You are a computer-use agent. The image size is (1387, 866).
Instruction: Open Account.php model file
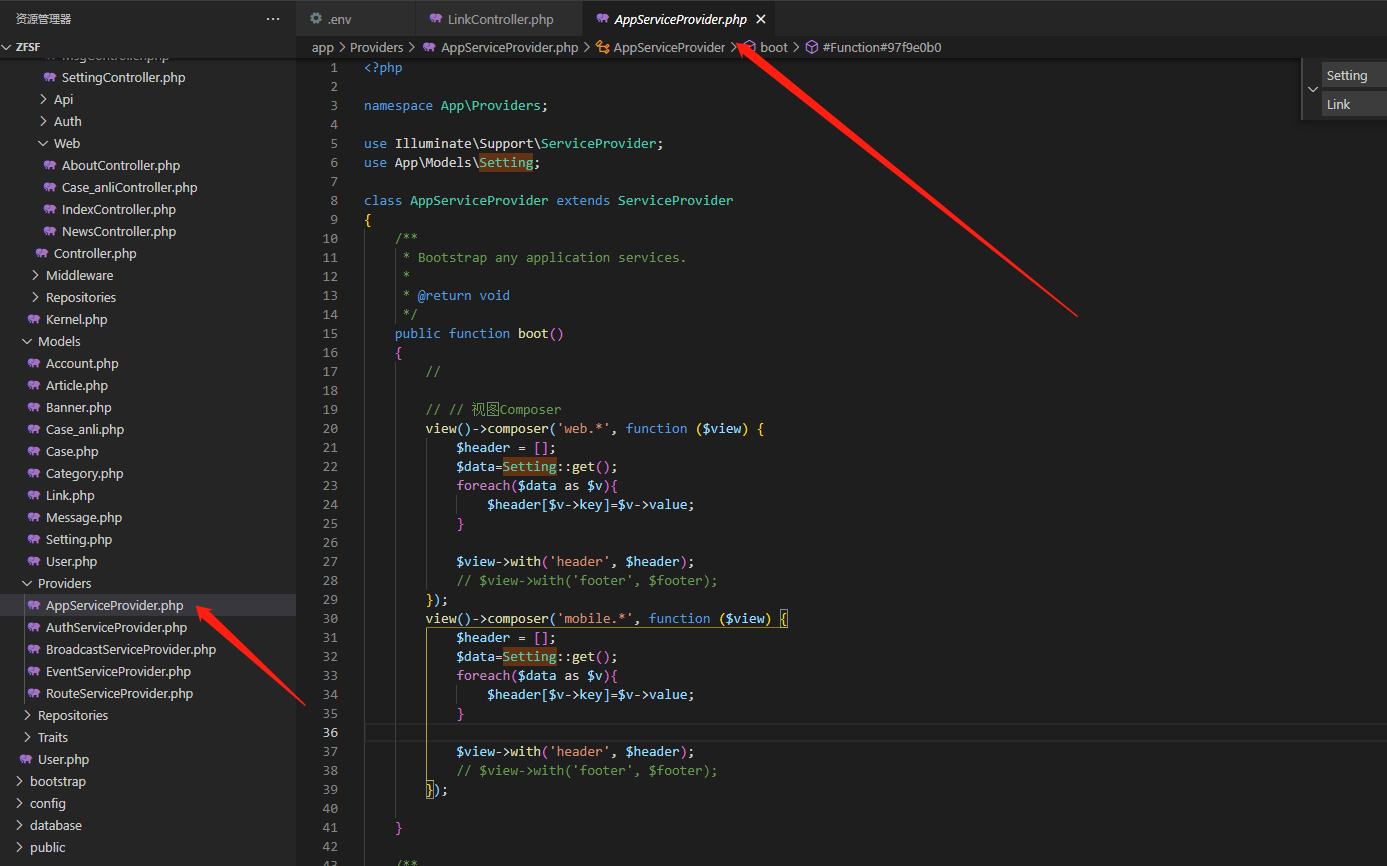tap(82, 363)
